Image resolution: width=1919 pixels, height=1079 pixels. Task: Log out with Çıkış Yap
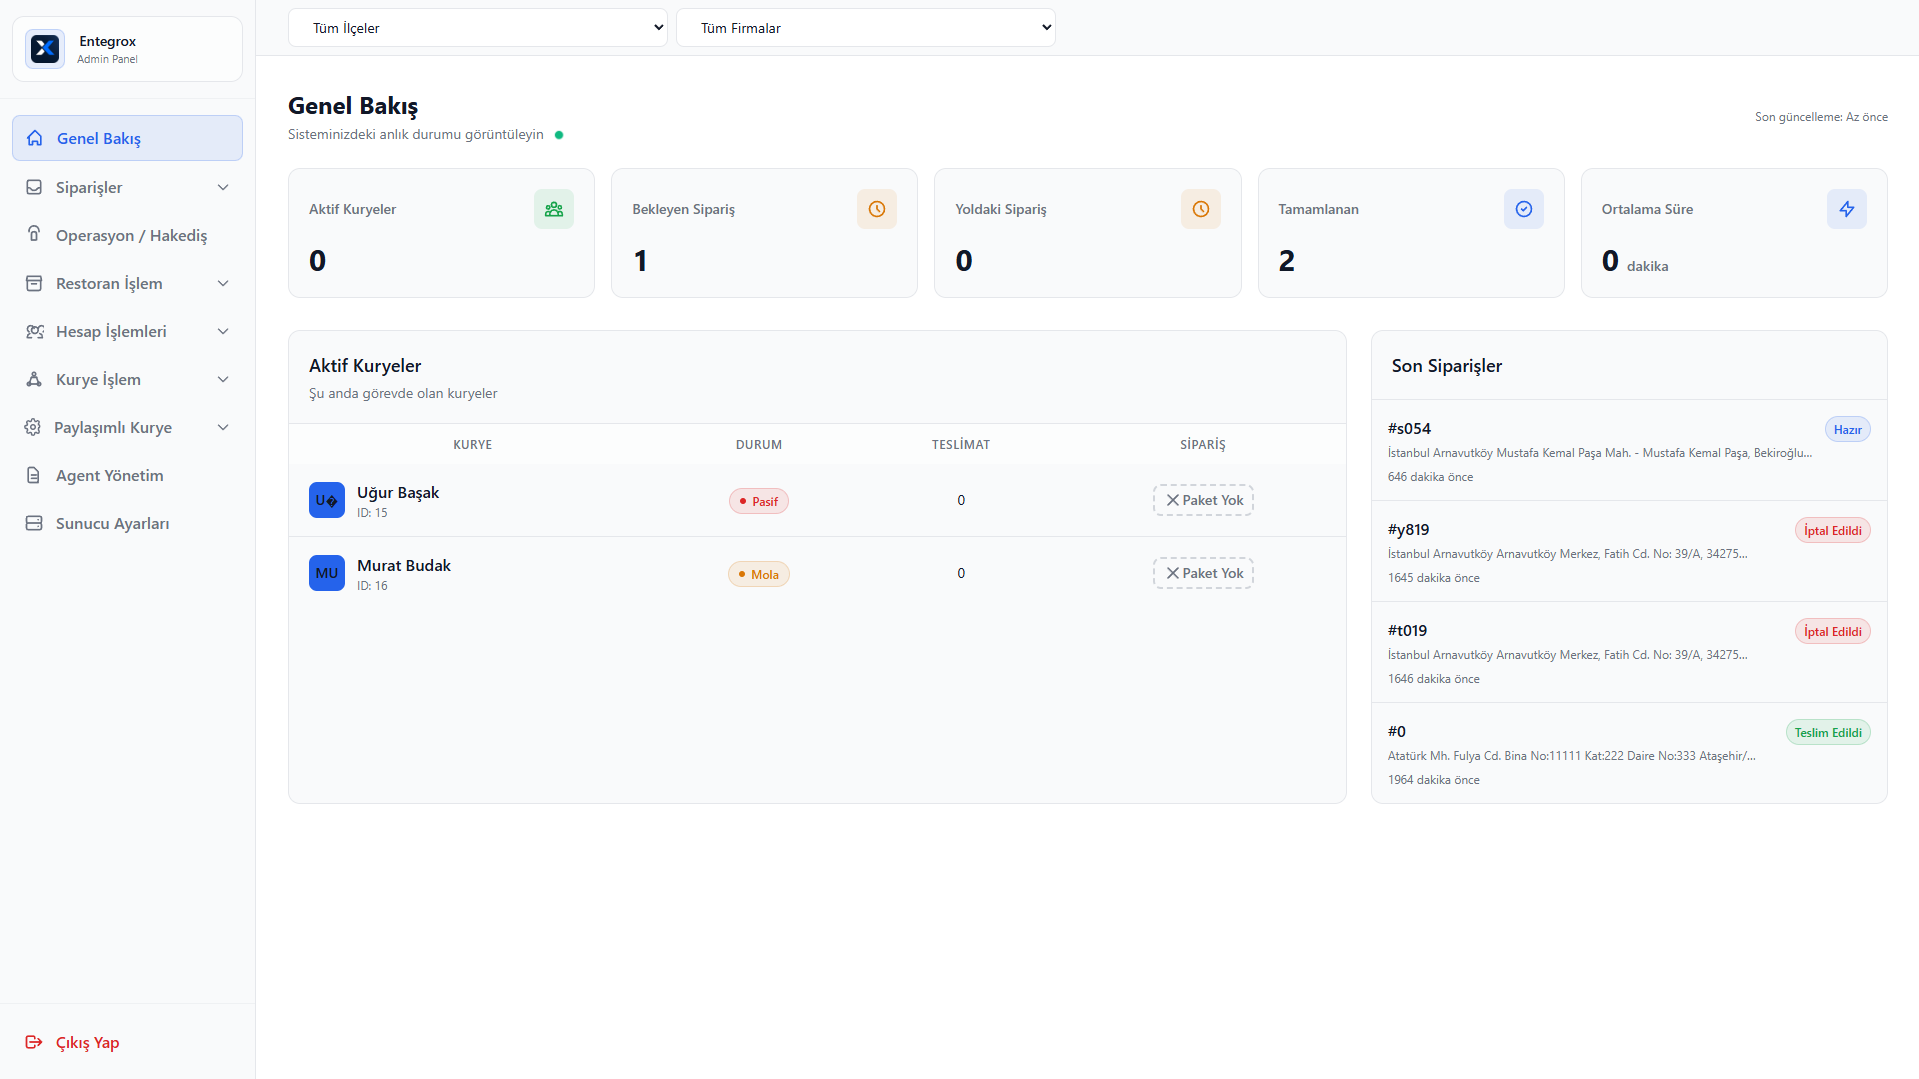[x=127, y=1042]
